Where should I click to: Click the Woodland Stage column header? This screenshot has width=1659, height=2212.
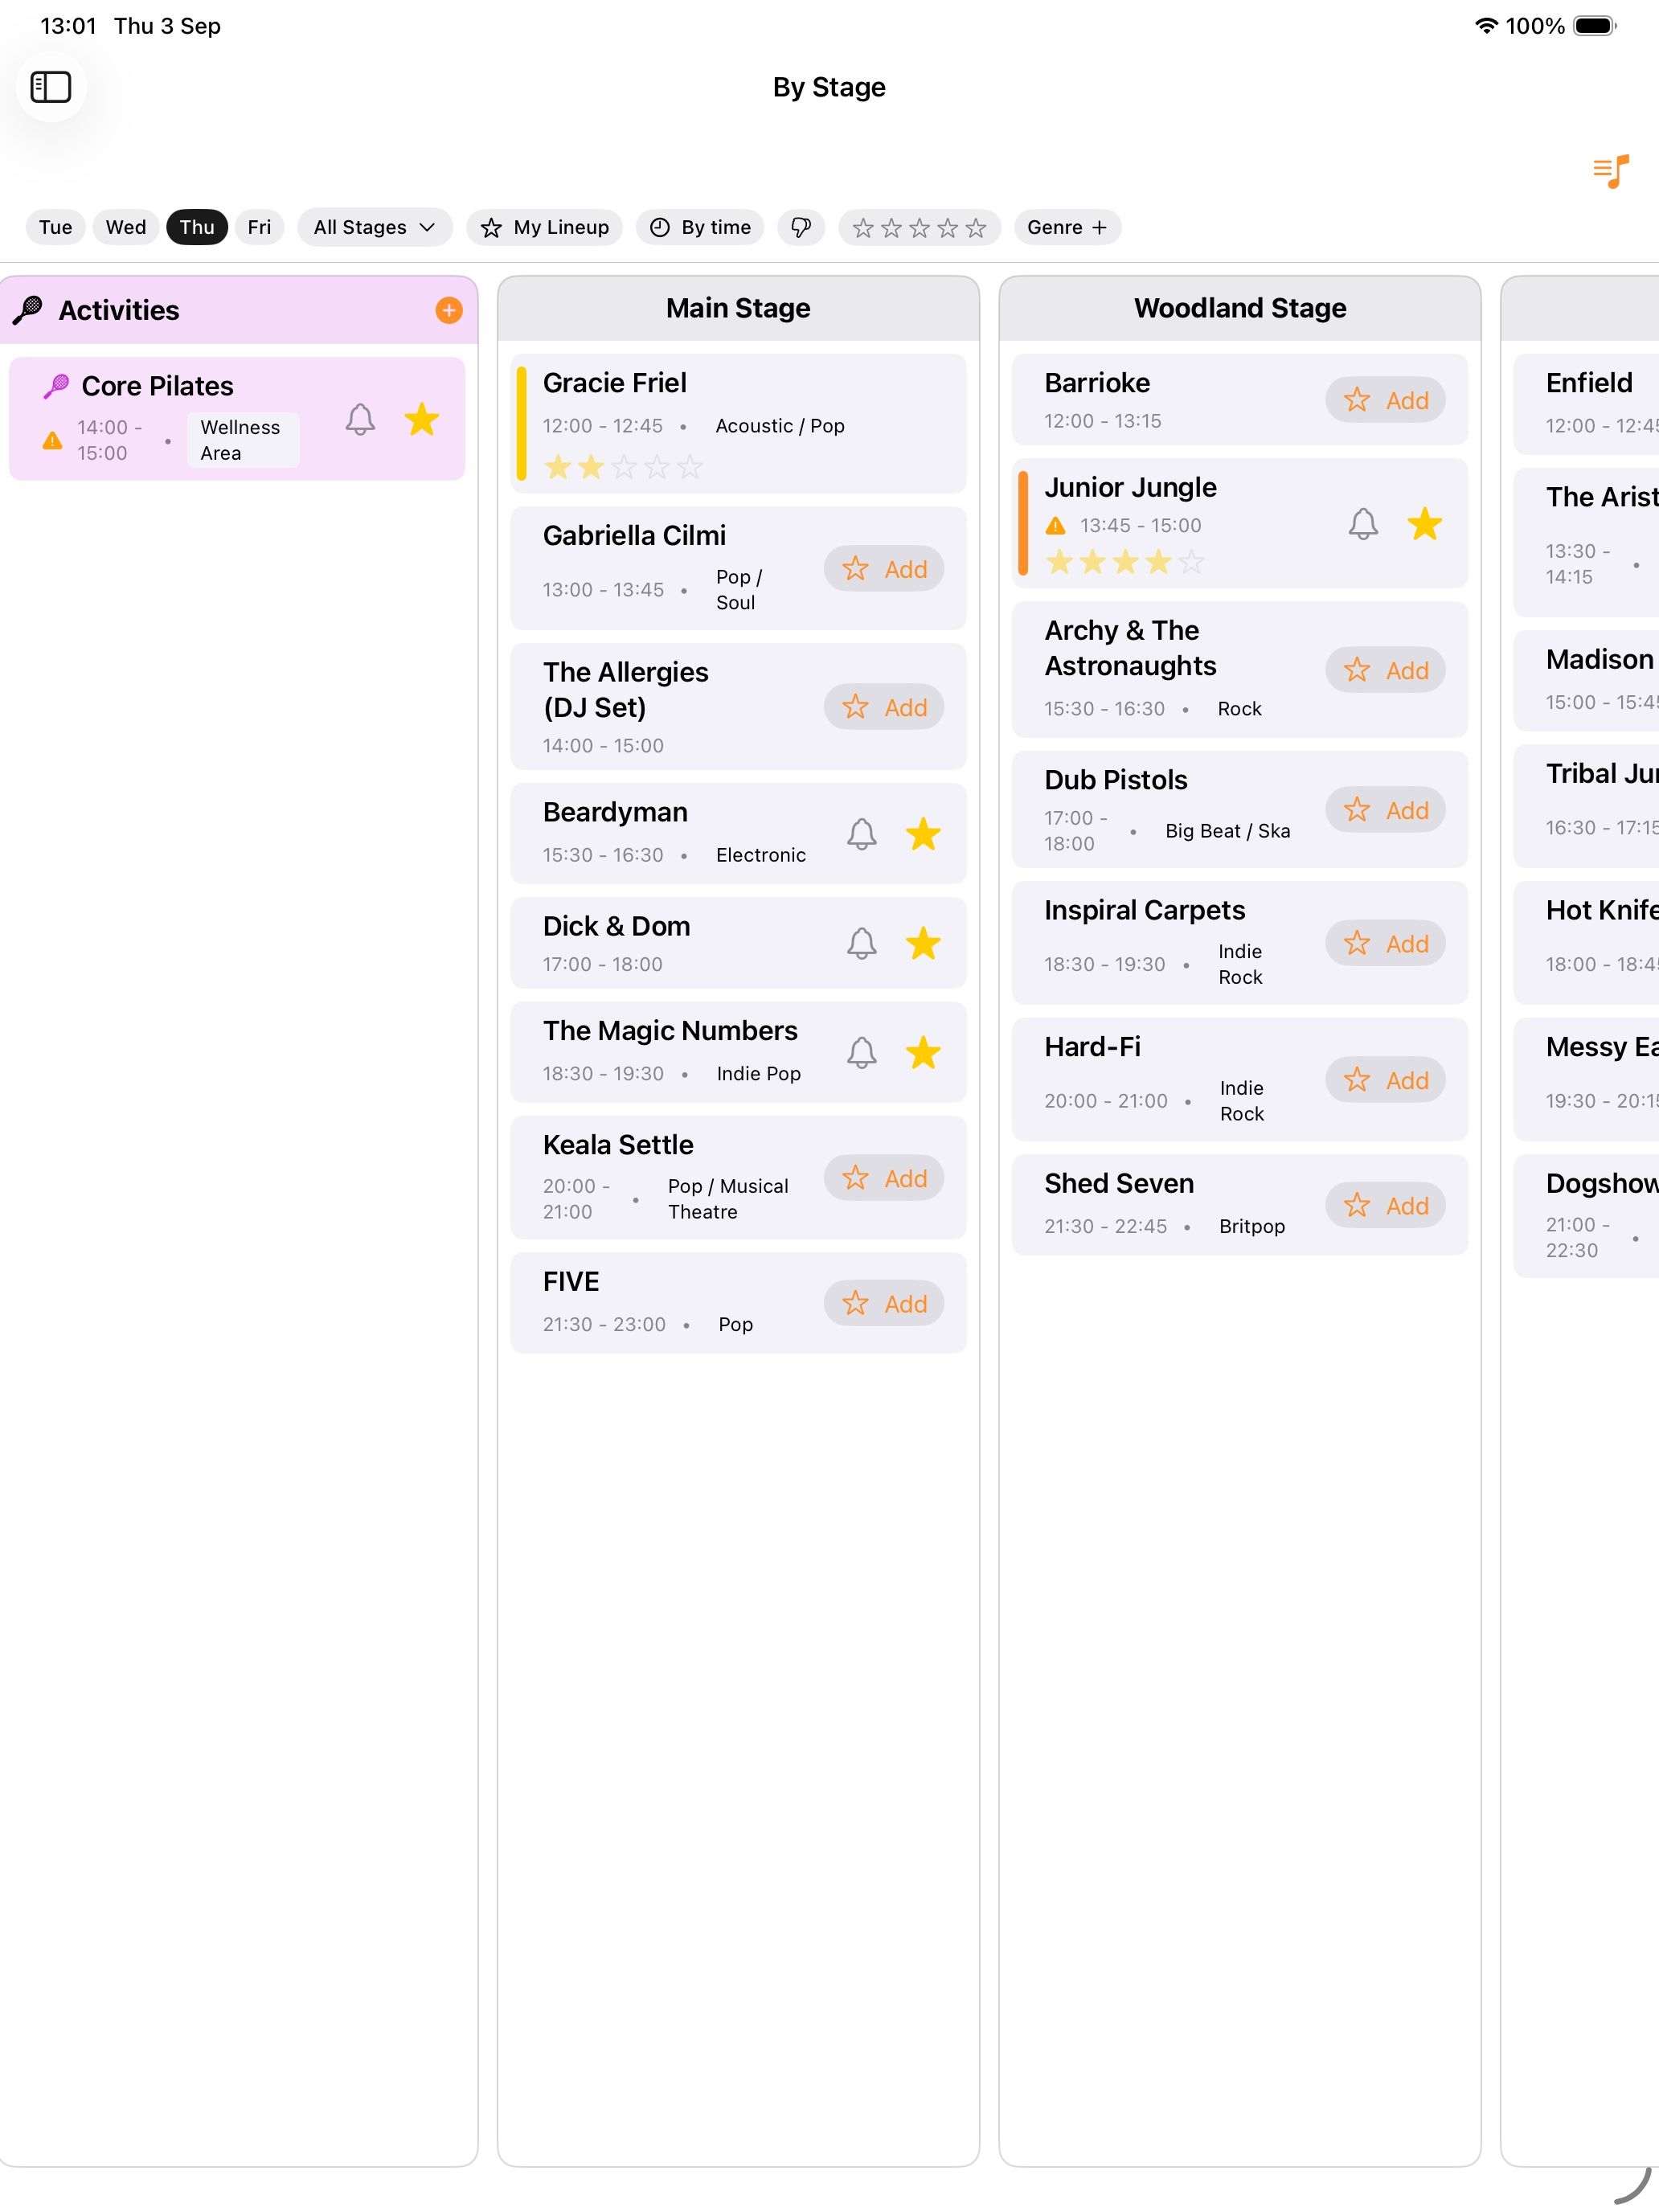coord(1240,308)
